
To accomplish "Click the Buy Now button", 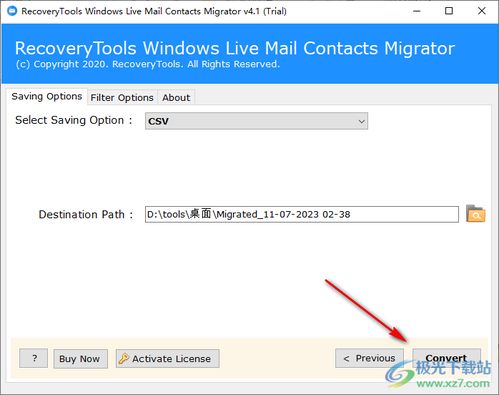I will (80, 359).
